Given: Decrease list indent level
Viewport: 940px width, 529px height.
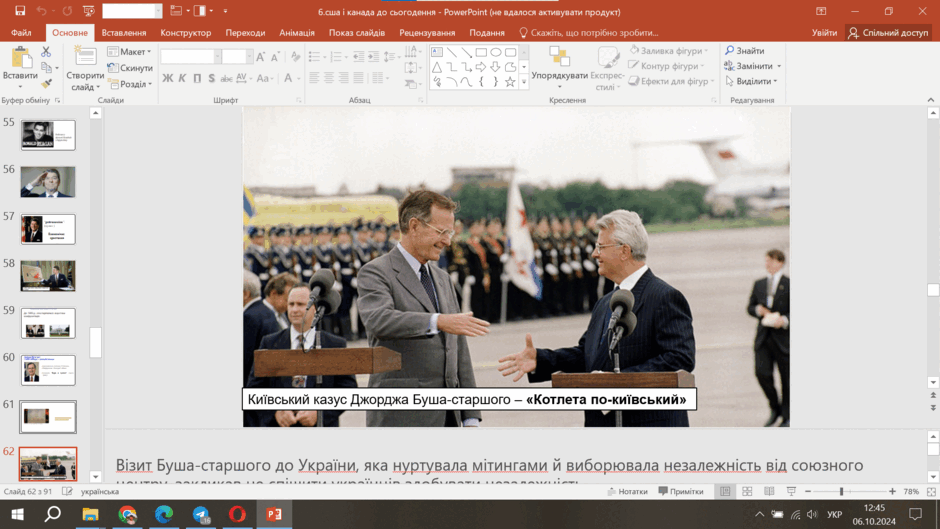Looking at the screenshot, I should [x=358, y=57].
